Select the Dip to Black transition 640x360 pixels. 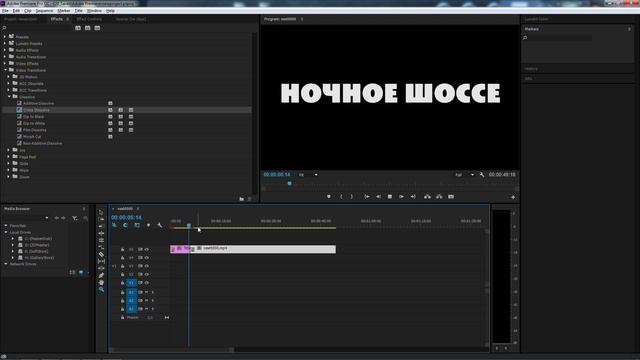click(34, 117)
